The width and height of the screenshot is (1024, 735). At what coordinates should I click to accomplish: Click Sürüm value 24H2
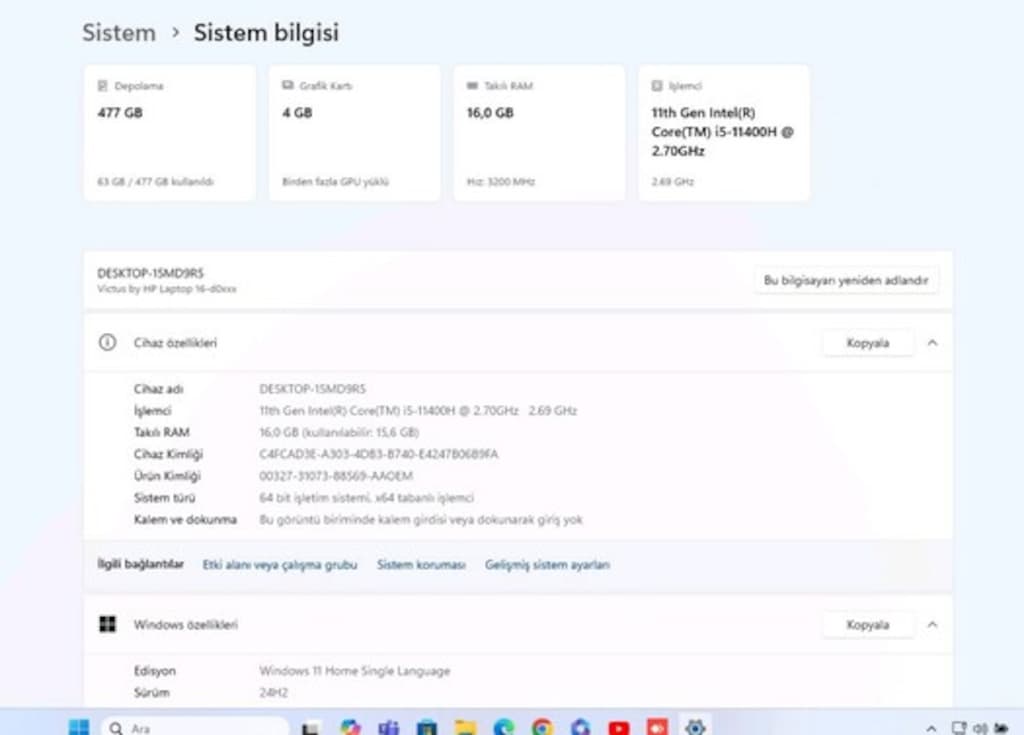(273, 693)
